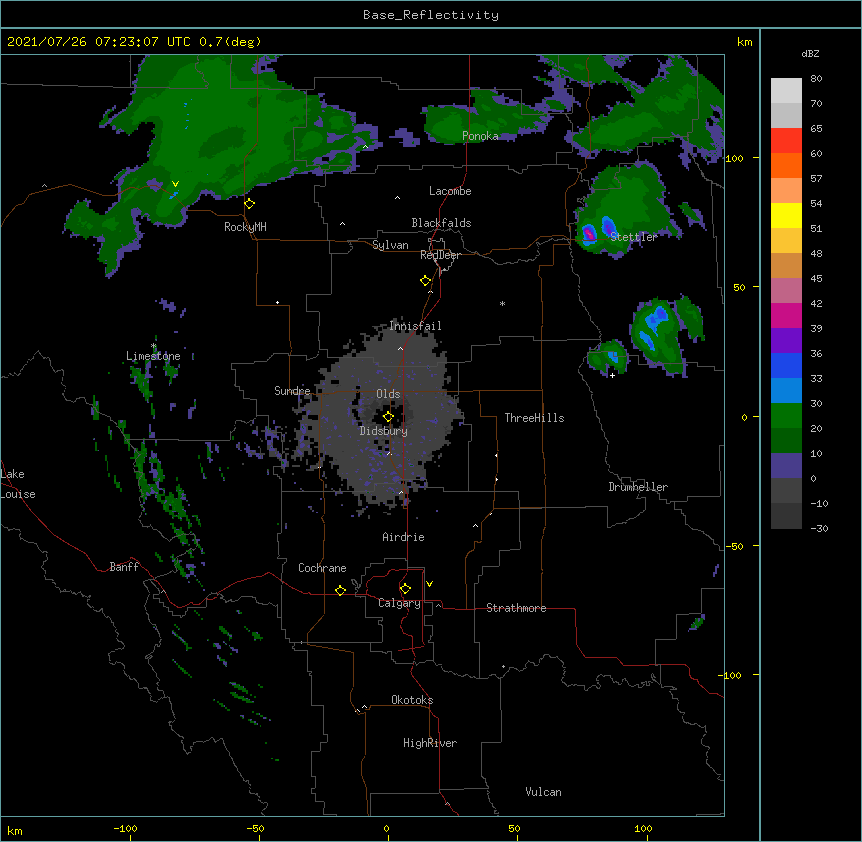Click the Sundre label

pos(292,391)
